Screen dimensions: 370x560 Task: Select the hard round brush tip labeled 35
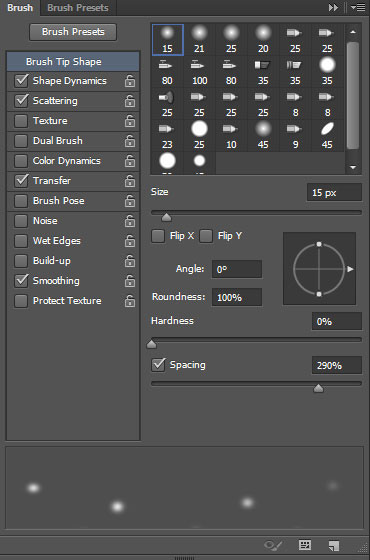tap(327, 72)
